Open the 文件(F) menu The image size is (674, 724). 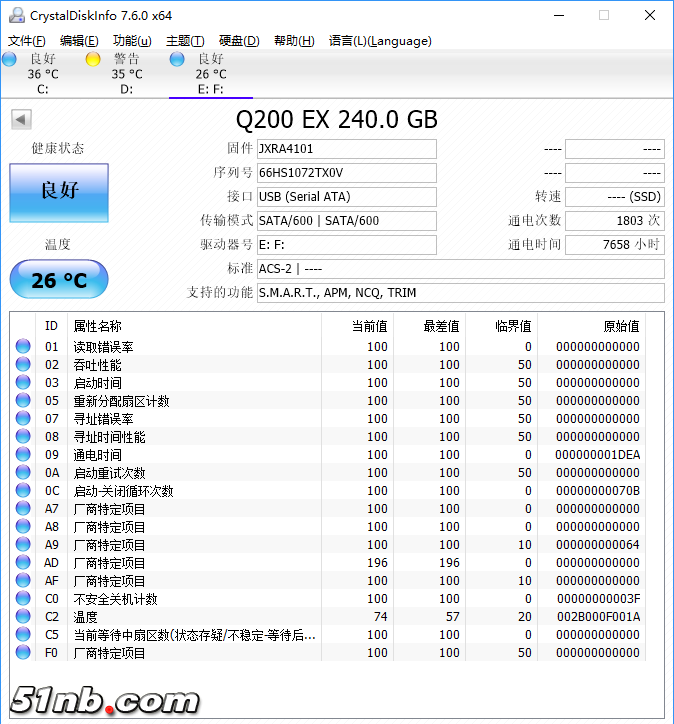click(x=27, y=41)
